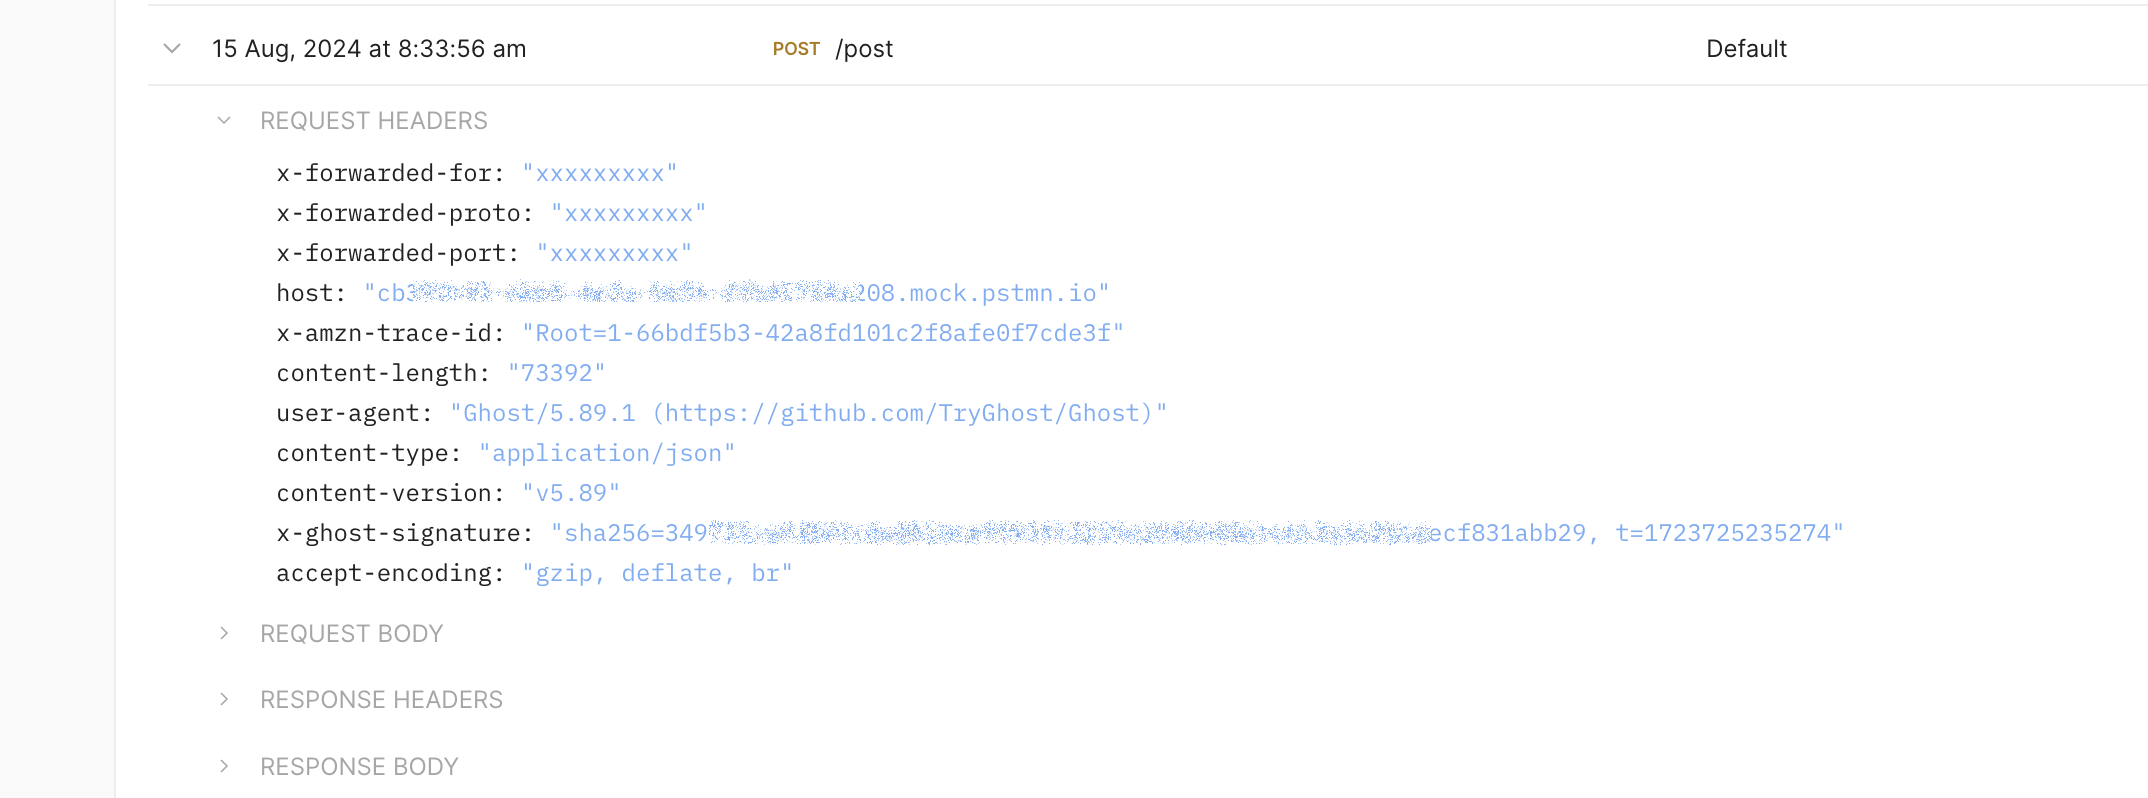Click the host mock.pstmn.io value
2148x798 pixels.
pos(736,293)
